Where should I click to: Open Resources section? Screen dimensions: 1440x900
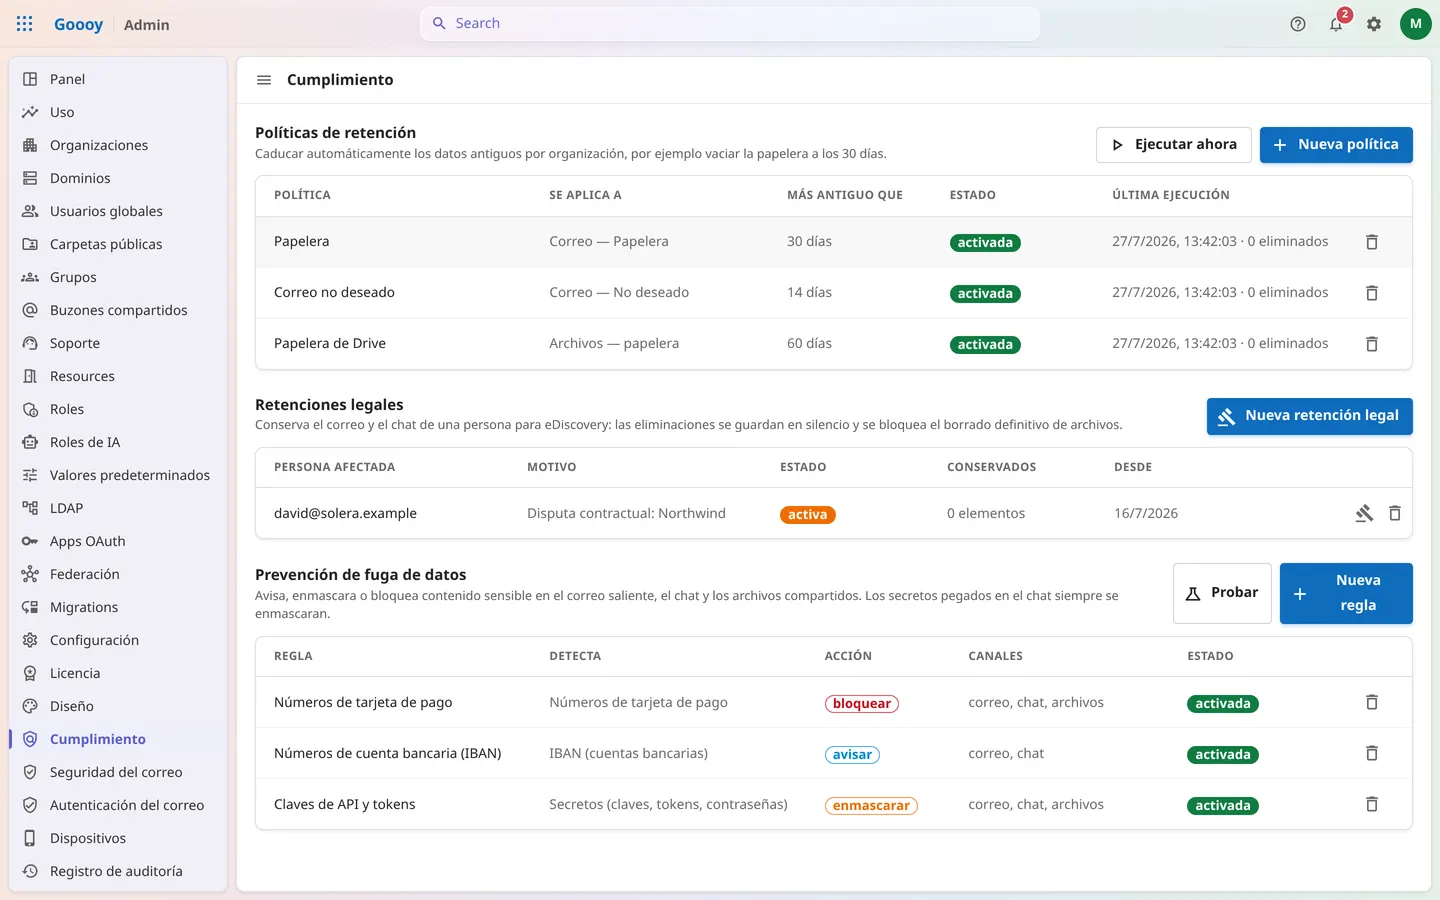[x=118, y=376]
